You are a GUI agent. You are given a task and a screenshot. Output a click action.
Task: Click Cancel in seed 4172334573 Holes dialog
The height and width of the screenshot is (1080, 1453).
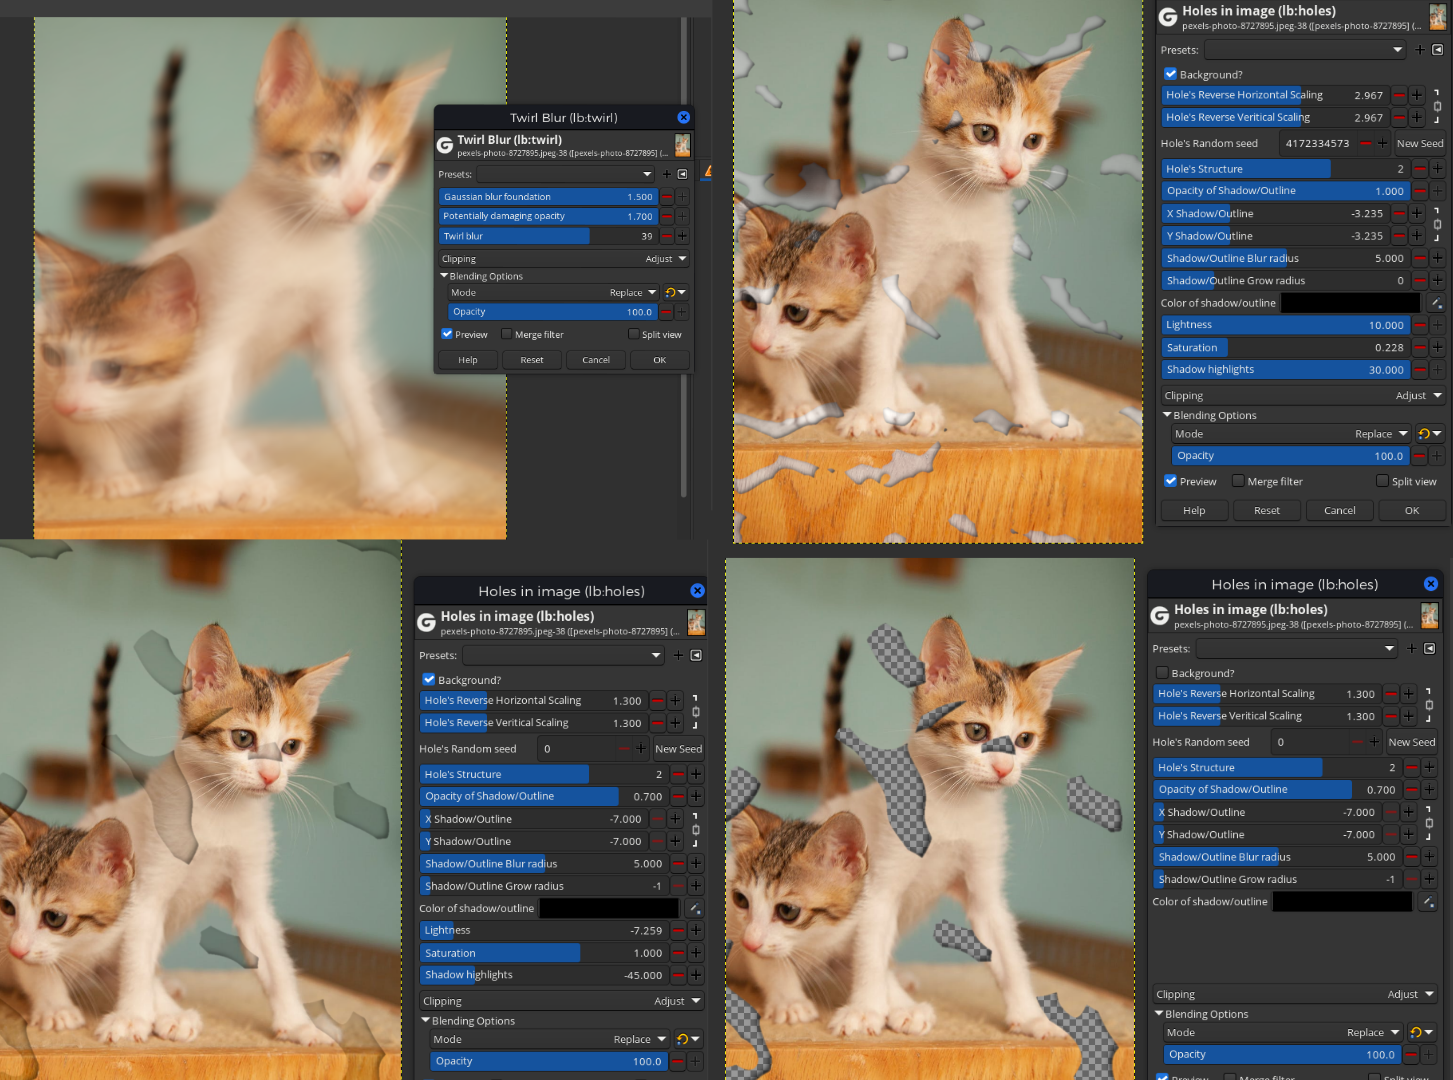coord(1340,510)
